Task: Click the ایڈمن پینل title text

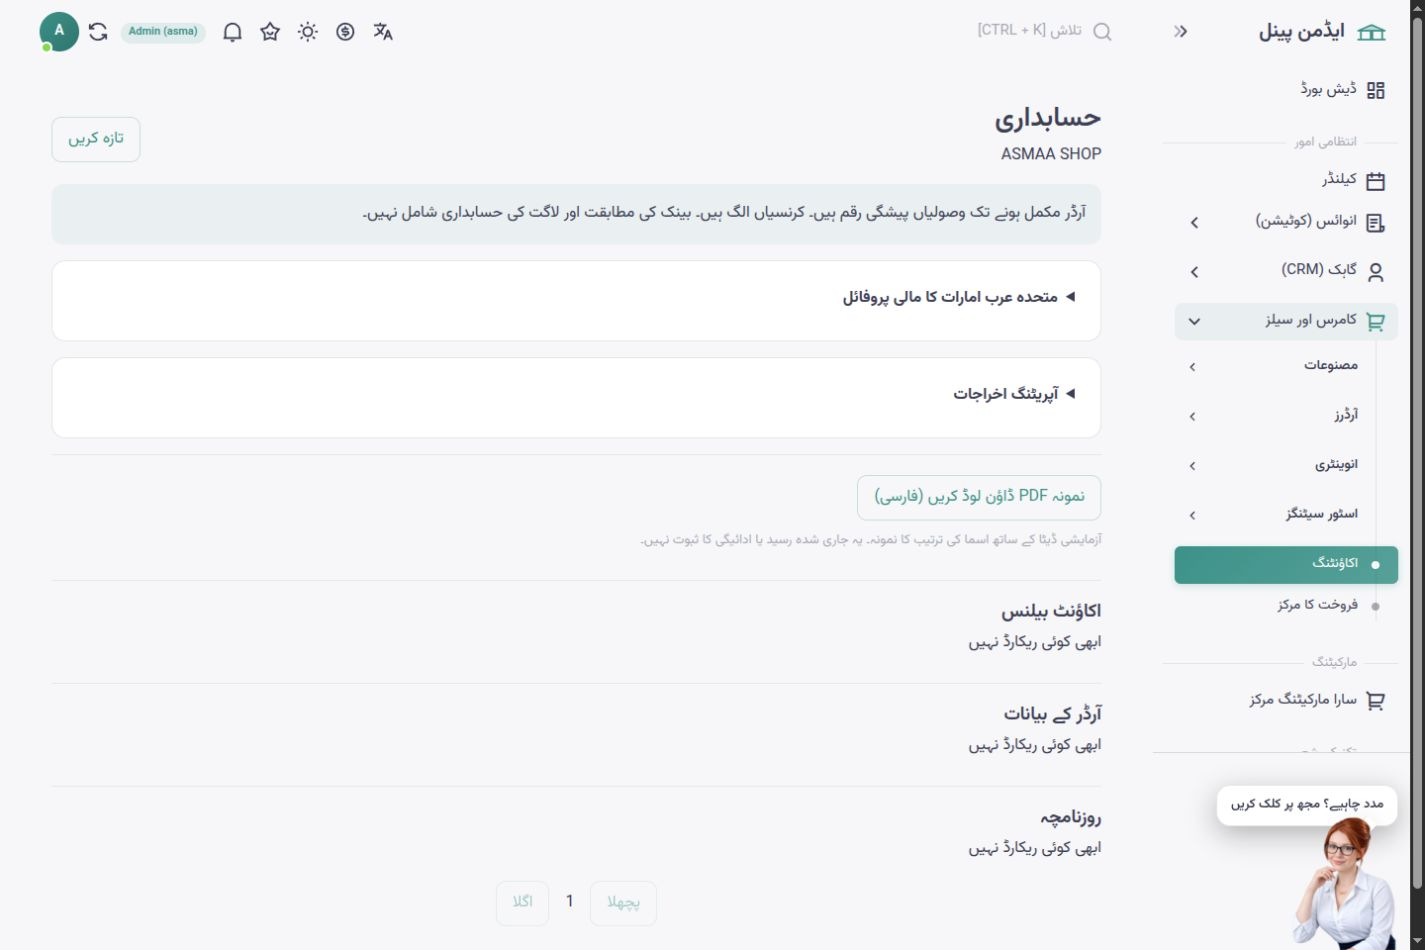Action: [1302, 33]
